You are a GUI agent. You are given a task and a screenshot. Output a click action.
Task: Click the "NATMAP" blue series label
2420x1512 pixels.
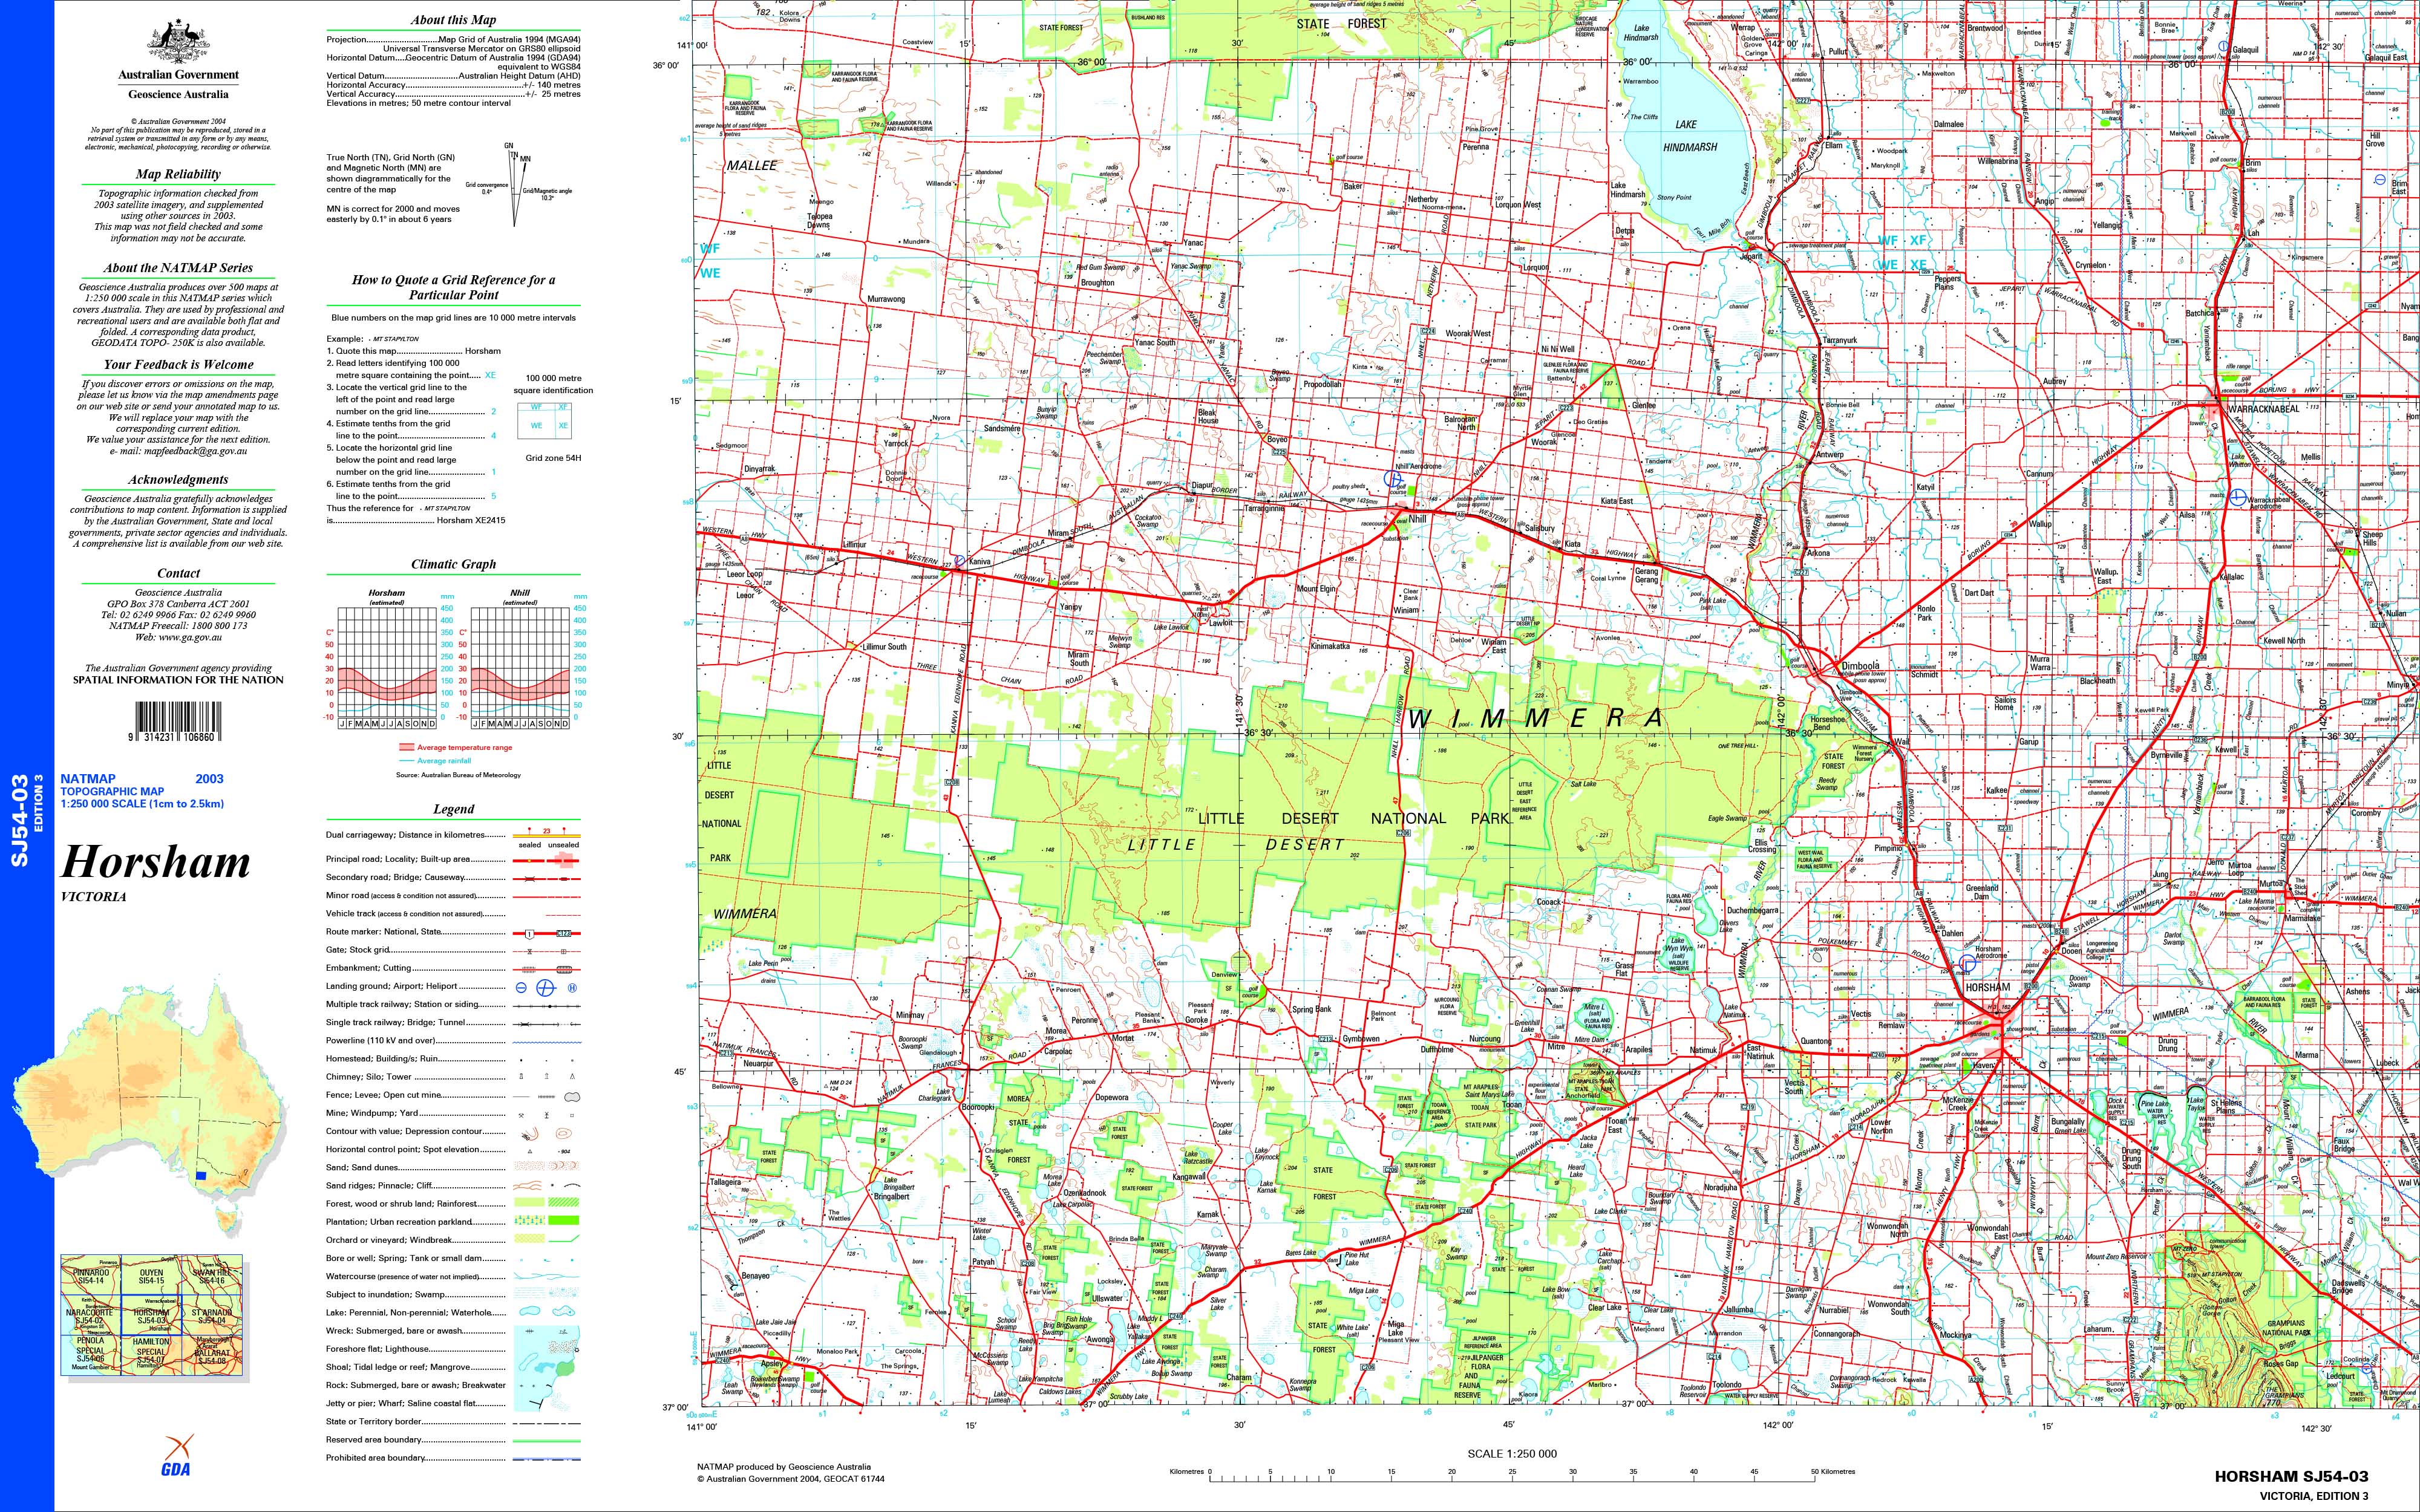coord(88,778)
